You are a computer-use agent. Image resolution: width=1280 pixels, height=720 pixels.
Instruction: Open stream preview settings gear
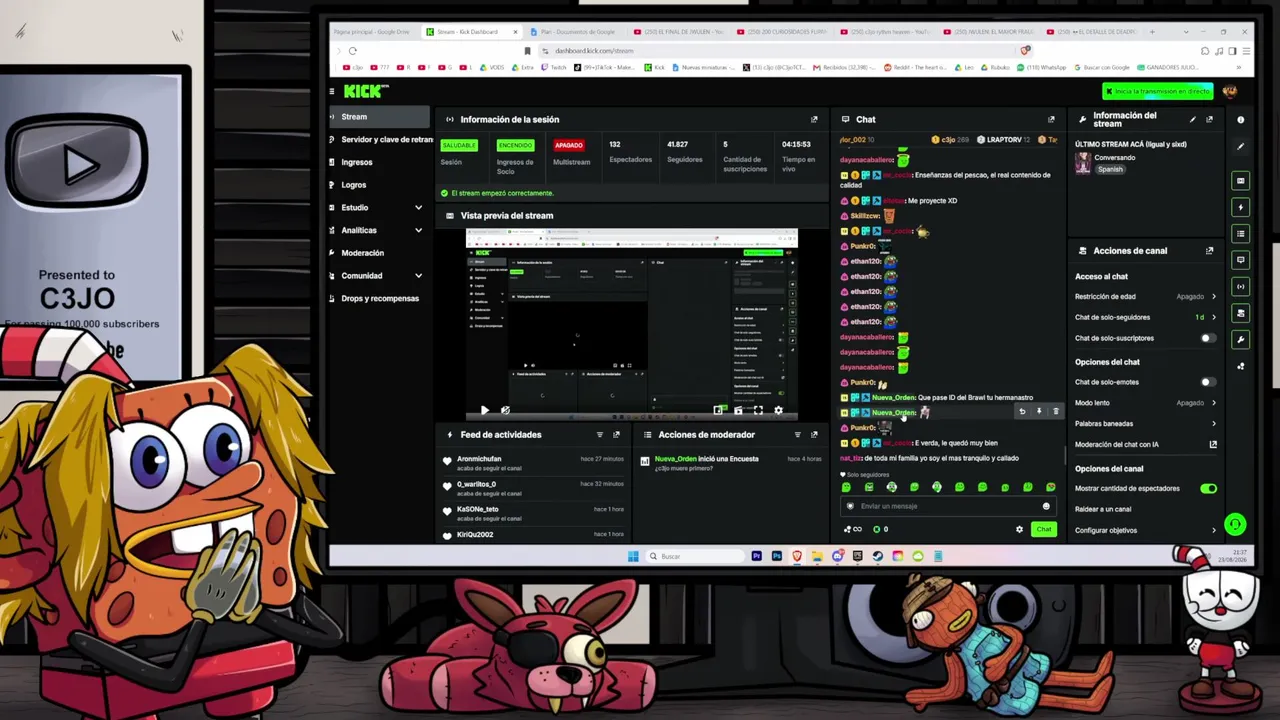tap(778, 410)
